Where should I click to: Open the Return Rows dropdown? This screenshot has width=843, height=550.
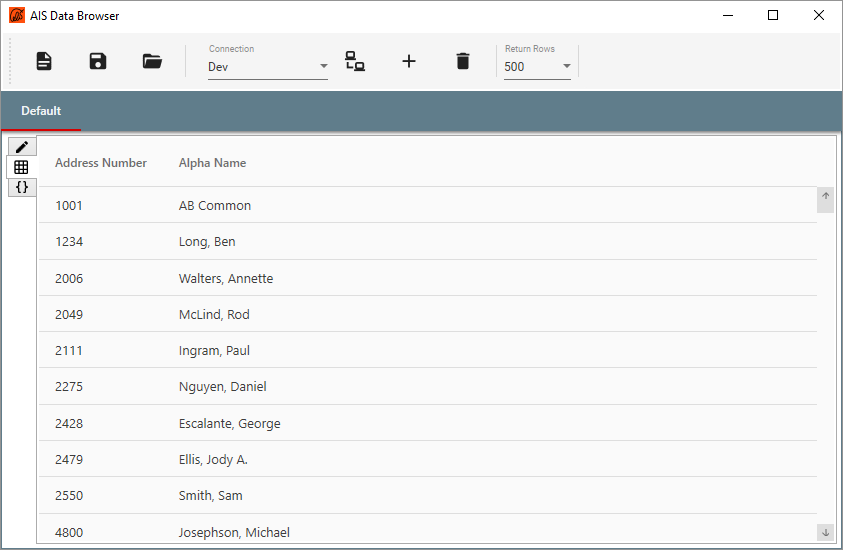pos(537,67)
